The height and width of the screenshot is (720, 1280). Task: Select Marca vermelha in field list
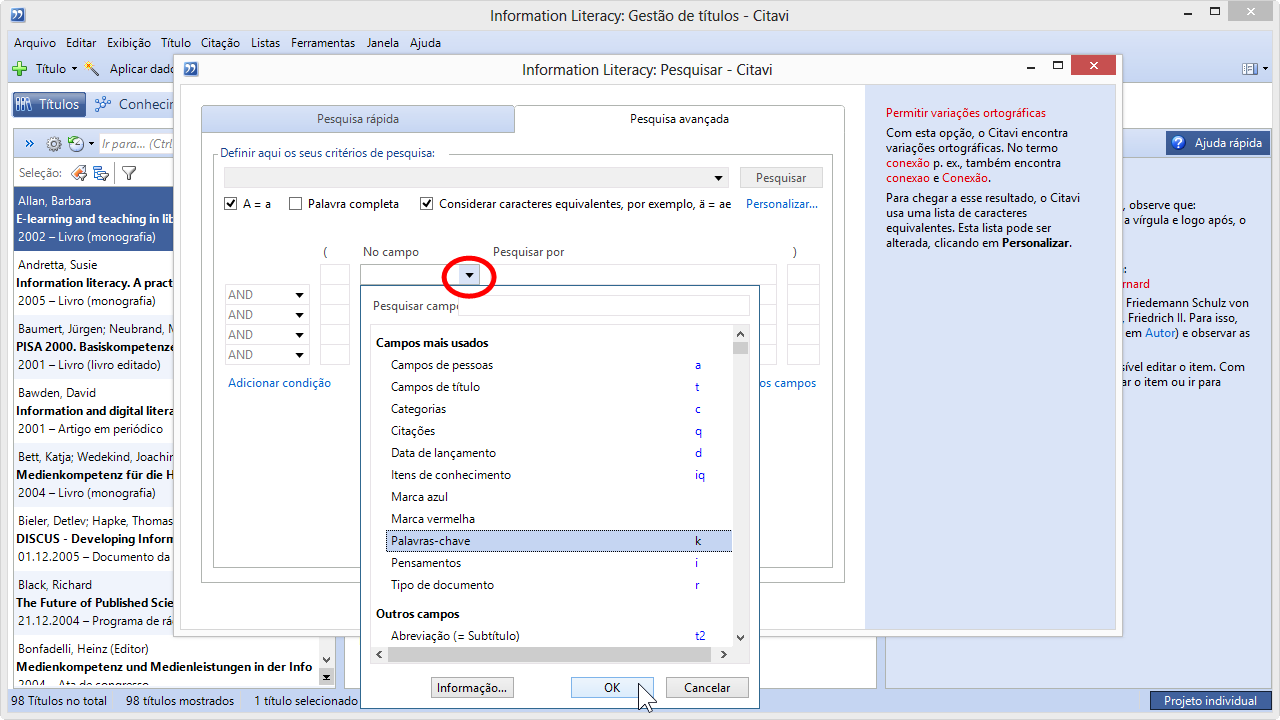(x=559, y=519)
